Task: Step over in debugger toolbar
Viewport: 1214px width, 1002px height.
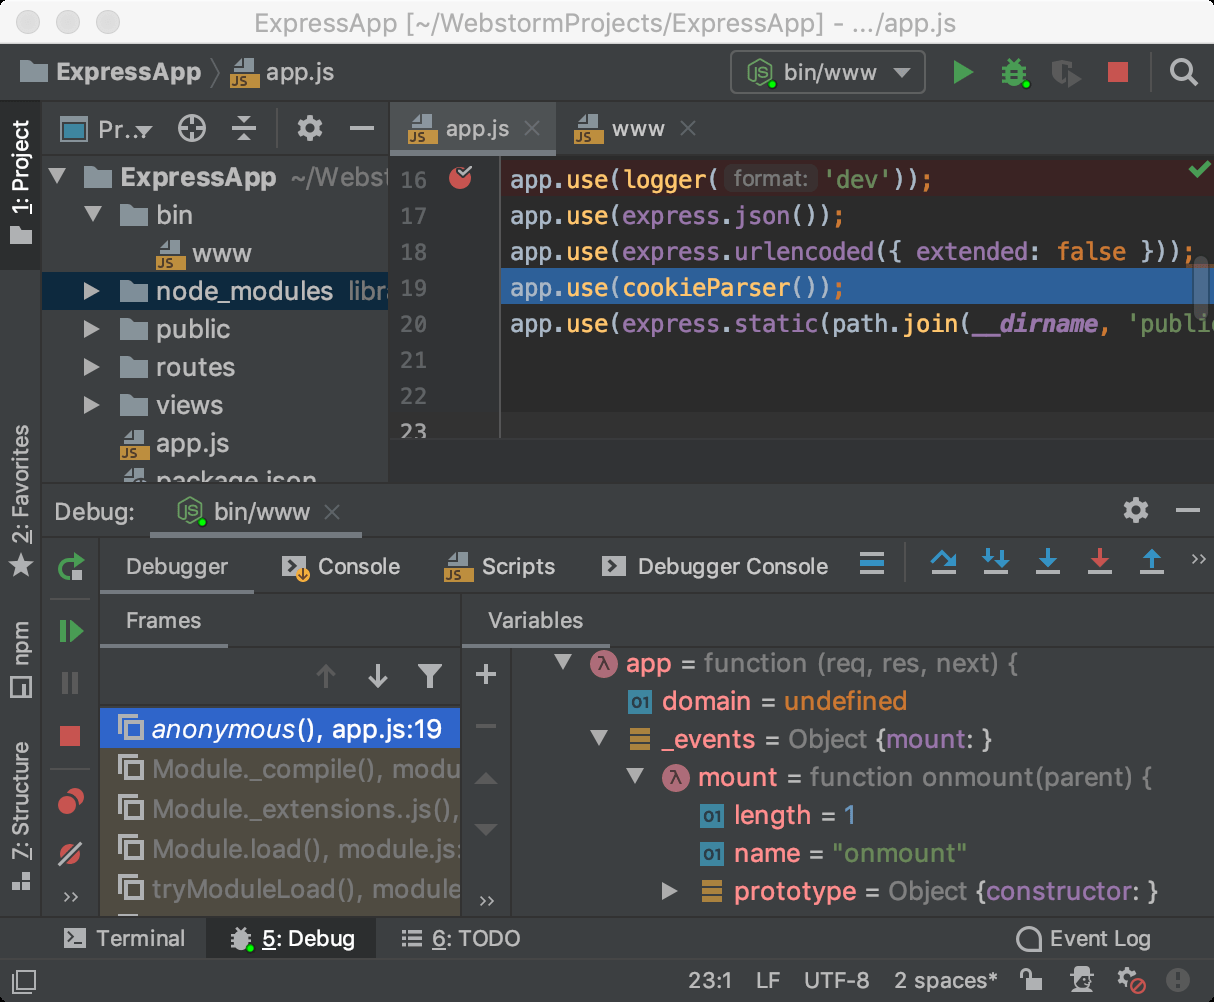Action: pos(943,562)
